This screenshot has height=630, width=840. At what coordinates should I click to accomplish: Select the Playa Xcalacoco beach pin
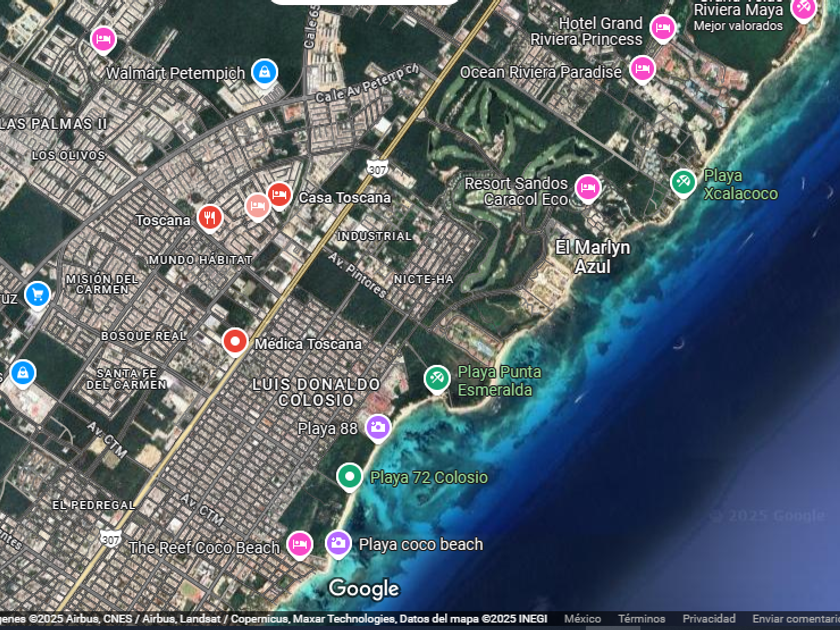(683, 182)
